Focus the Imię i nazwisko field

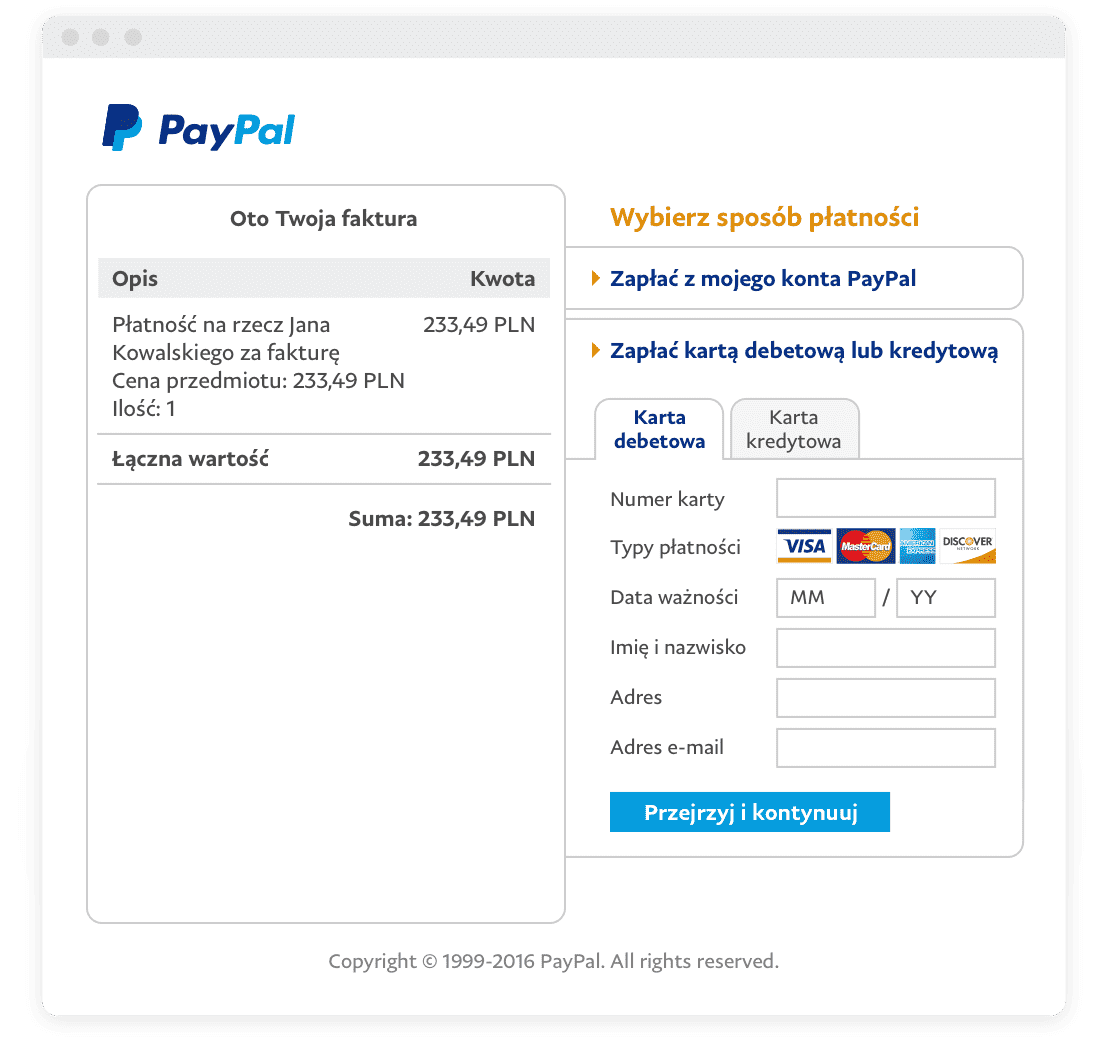coord(886,648)
